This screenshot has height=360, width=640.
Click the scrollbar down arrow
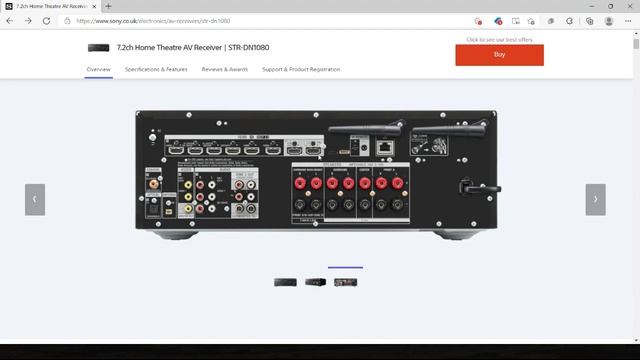[636, 340]
